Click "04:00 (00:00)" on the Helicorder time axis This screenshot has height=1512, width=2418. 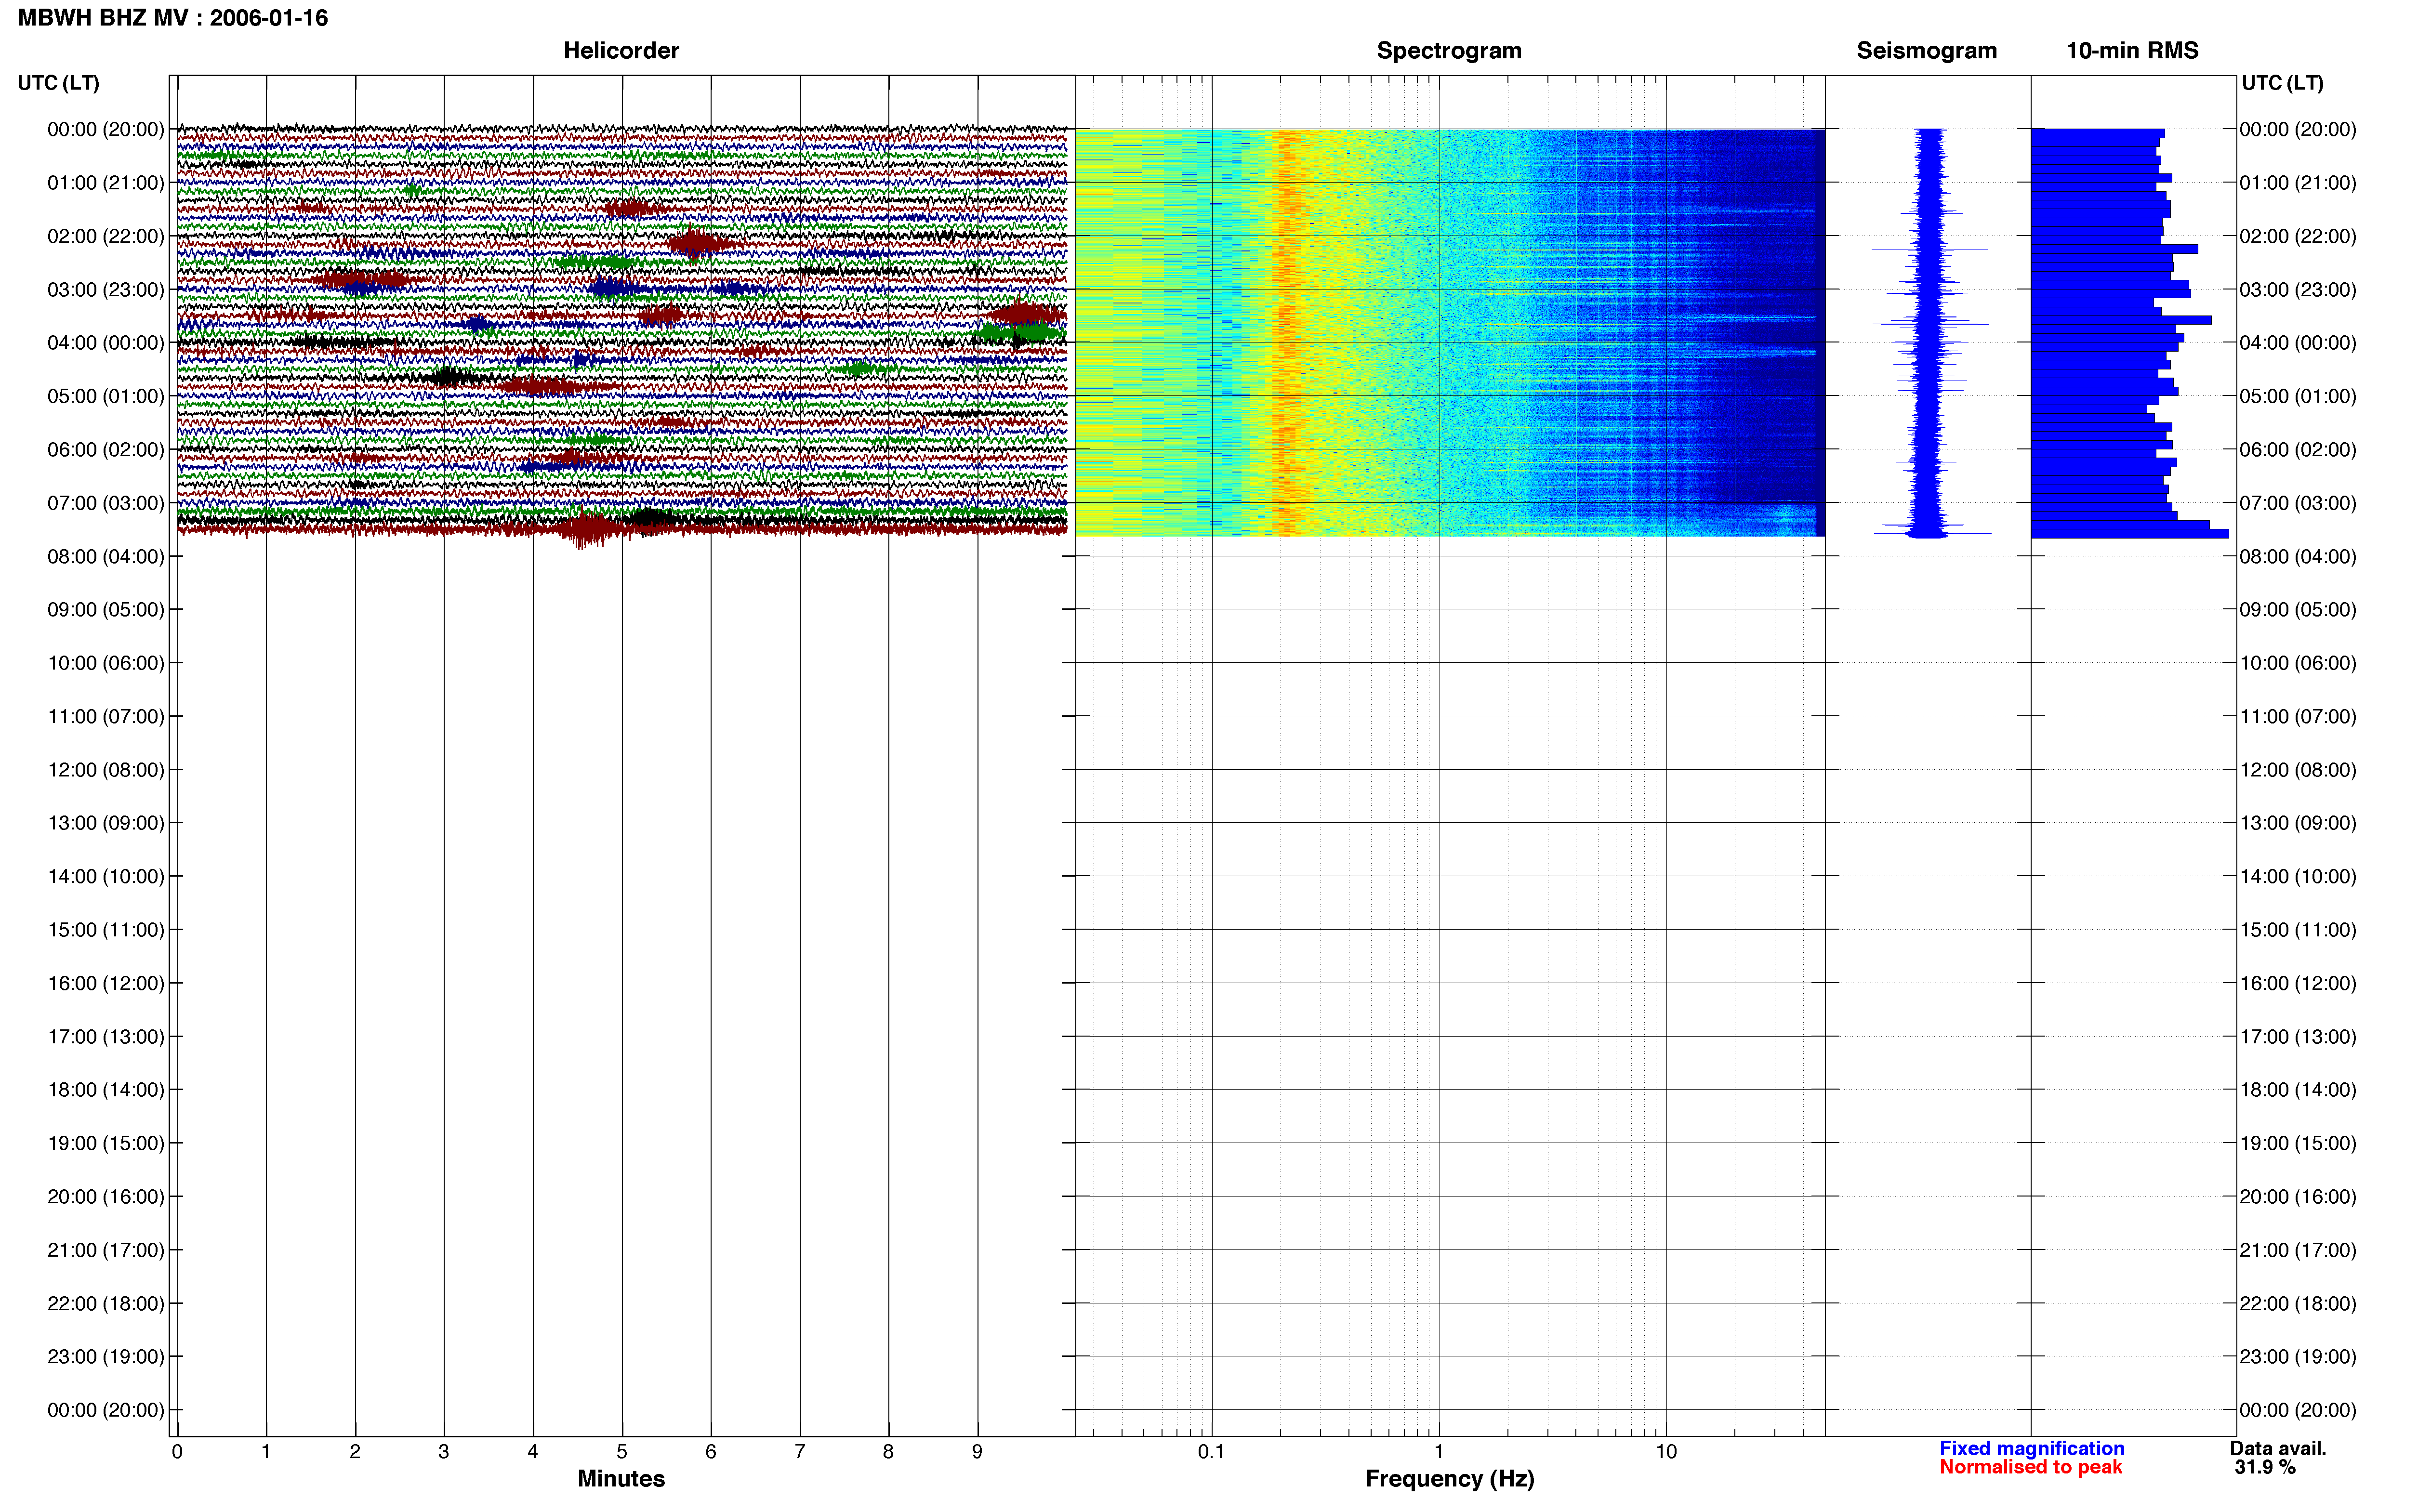pos(106,343)
